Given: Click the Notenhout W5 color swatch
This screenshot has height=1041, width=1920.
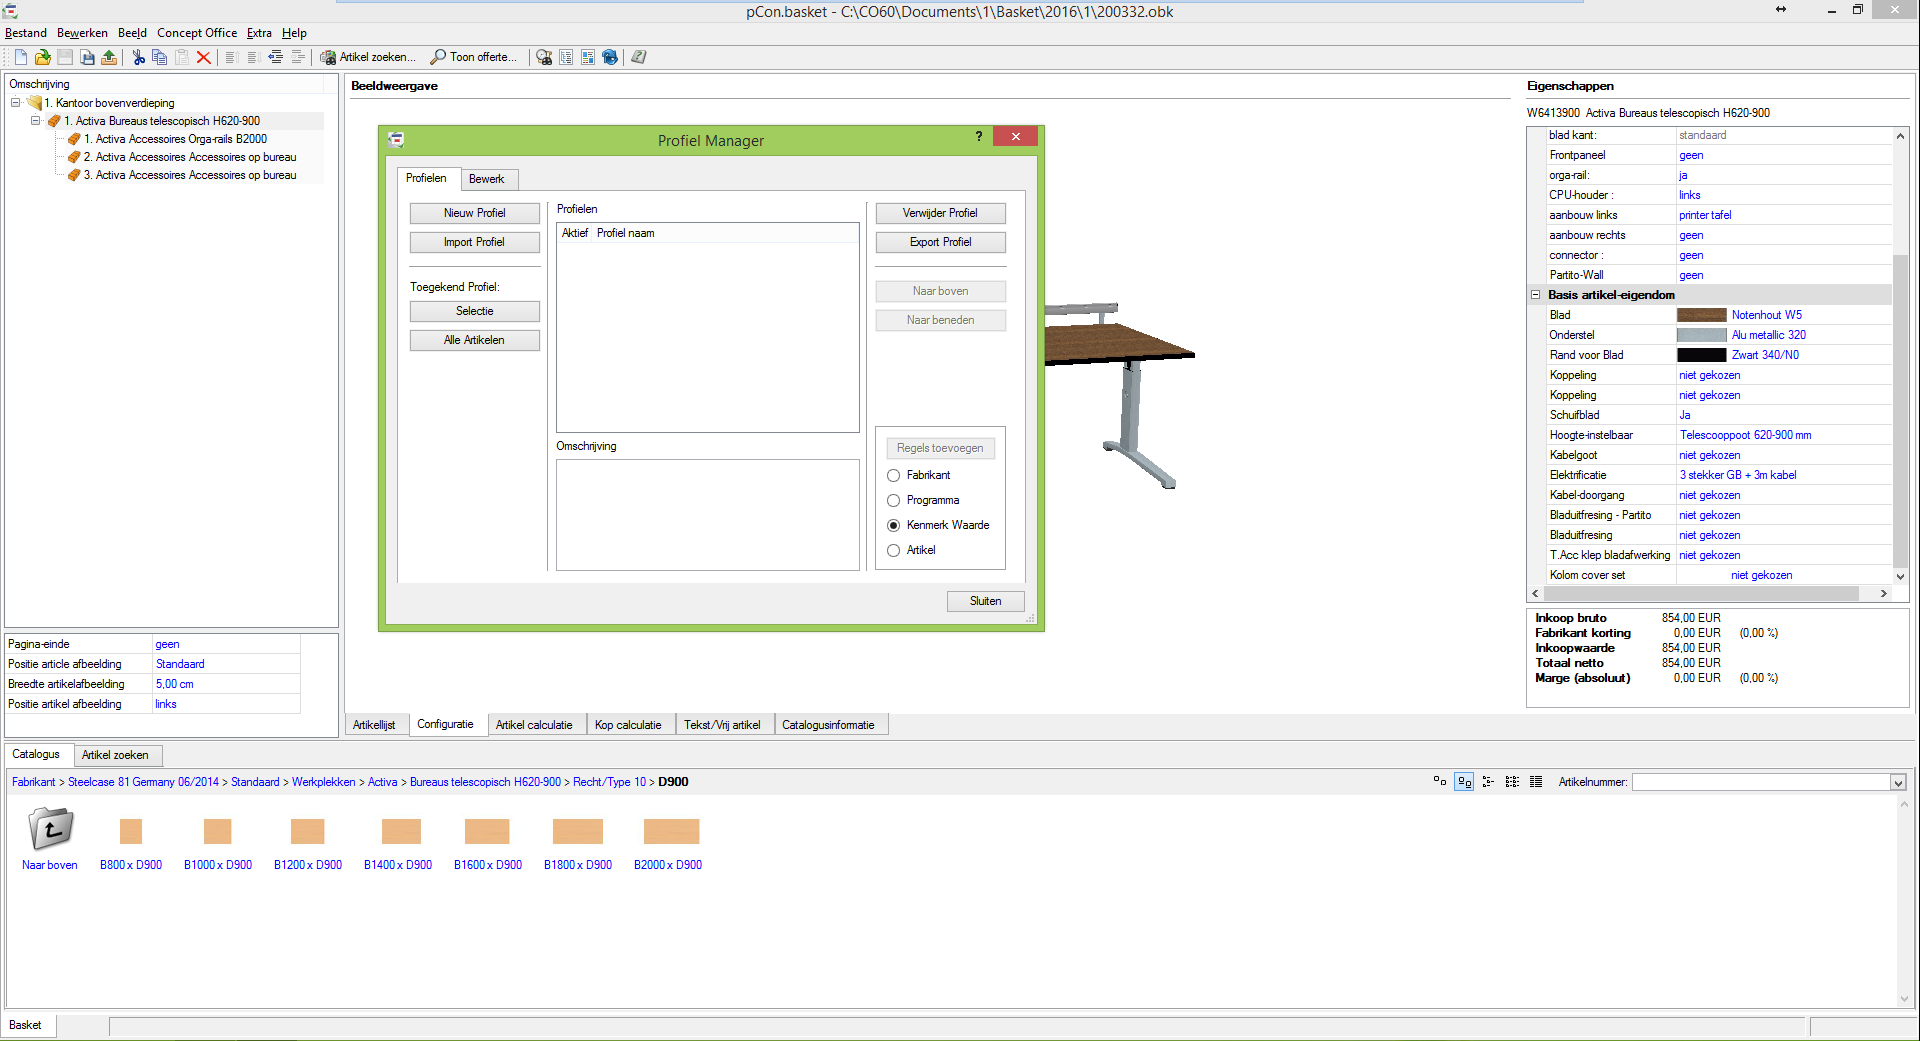Looking at the screenshot, I should pyautogui.click(x=1701, y=315).
